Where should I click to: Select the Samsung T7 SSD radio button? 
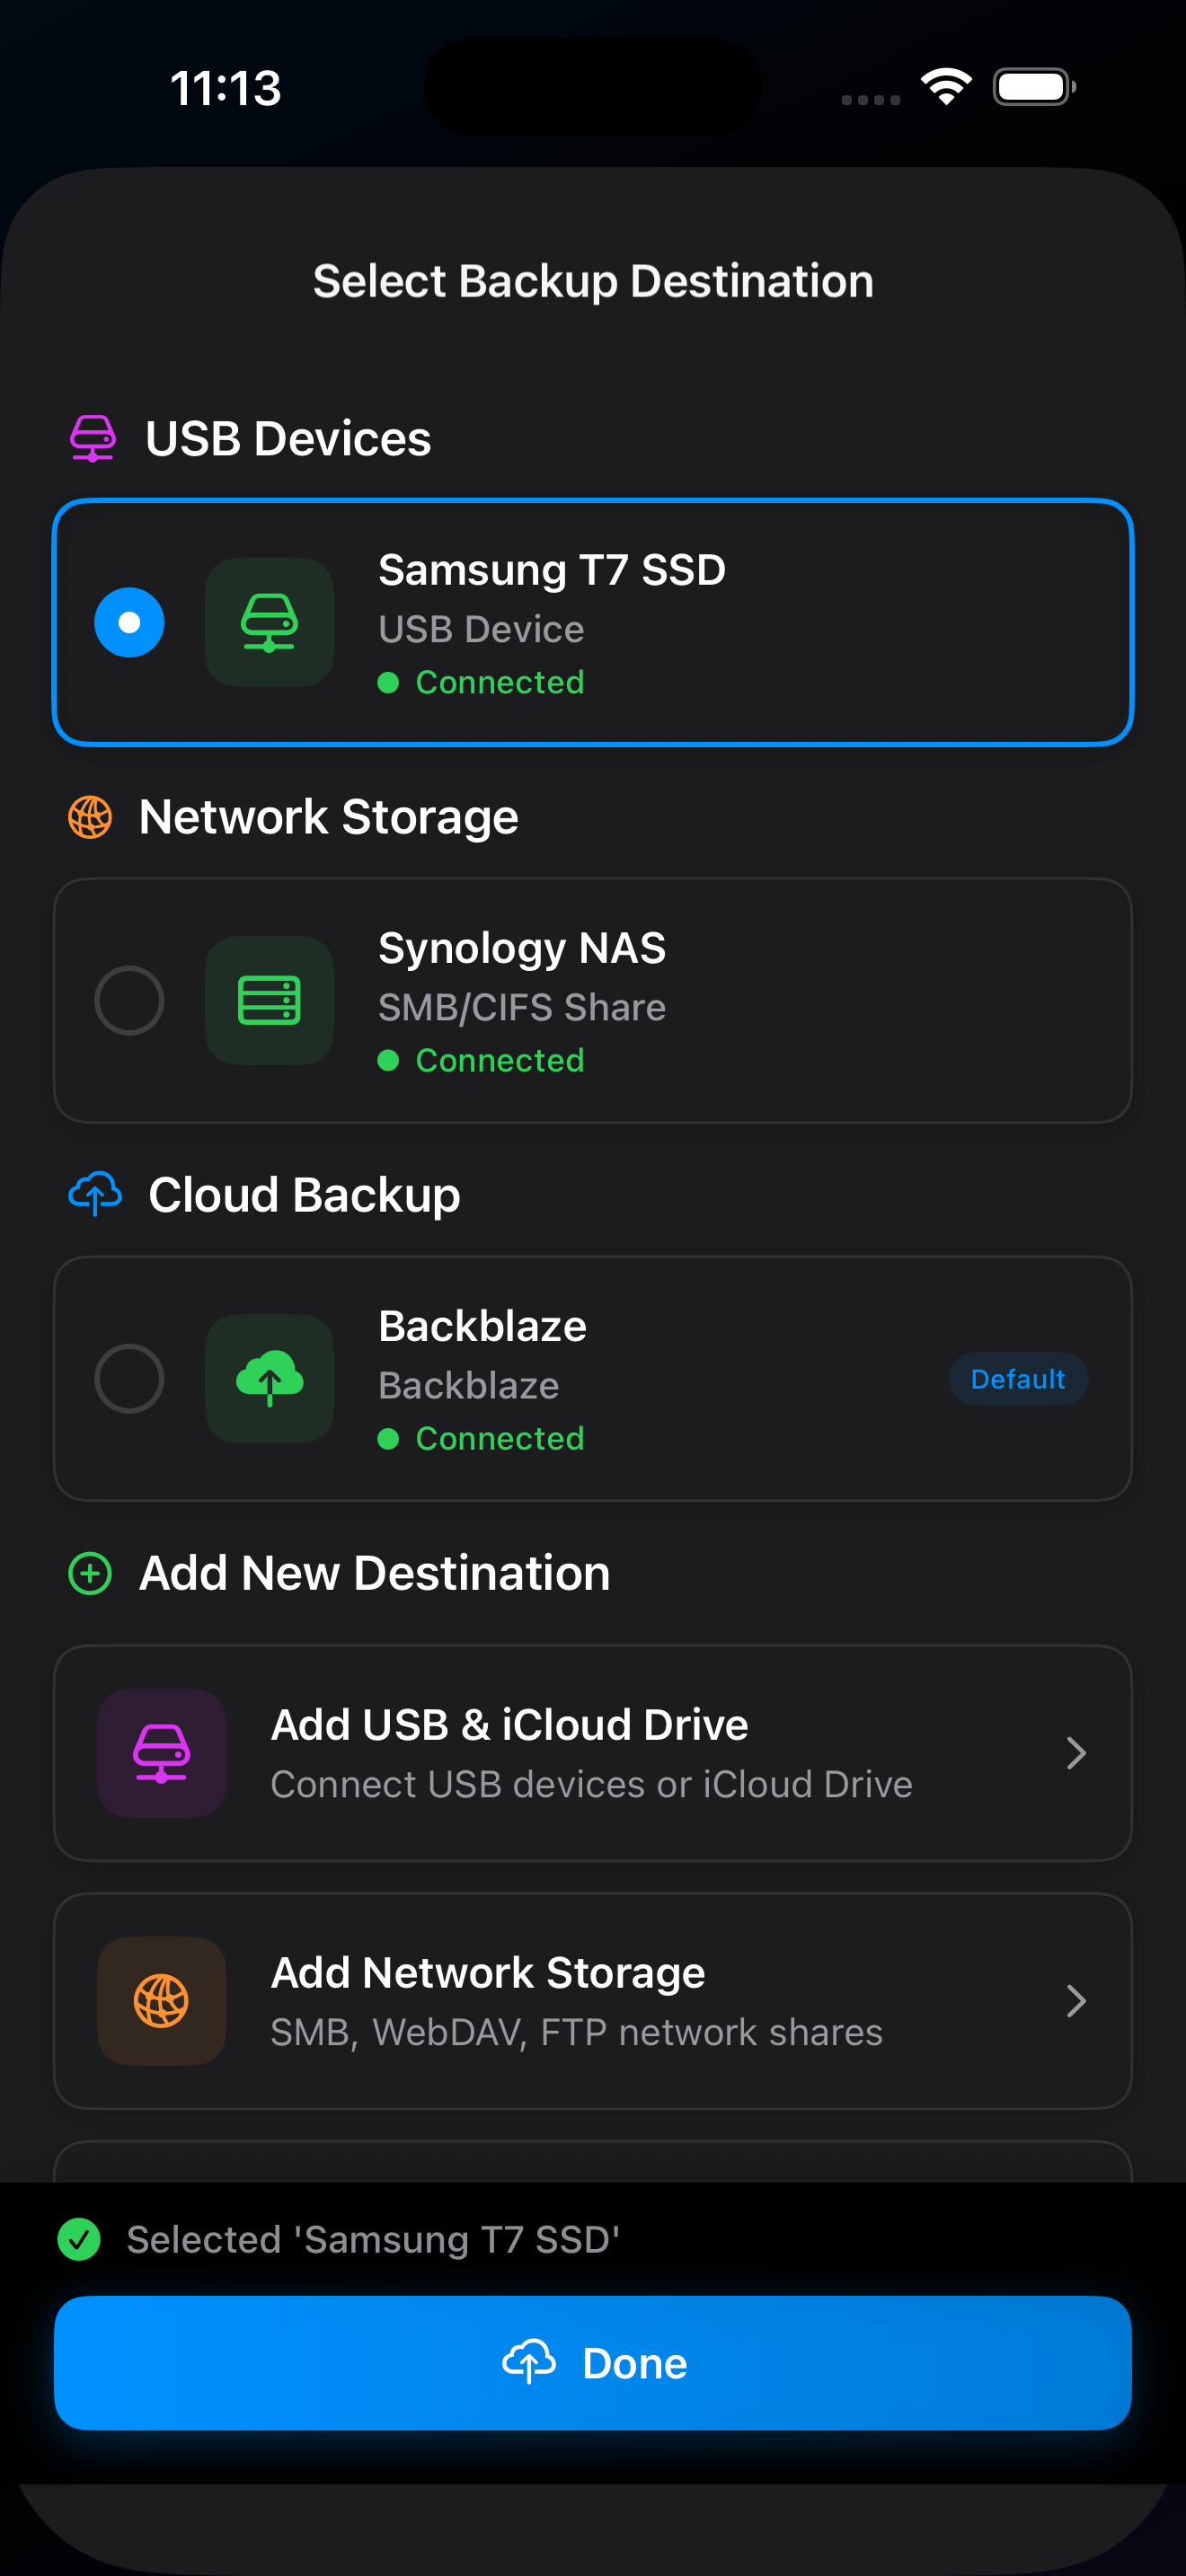pyautogui.click(x=129, y=622)
